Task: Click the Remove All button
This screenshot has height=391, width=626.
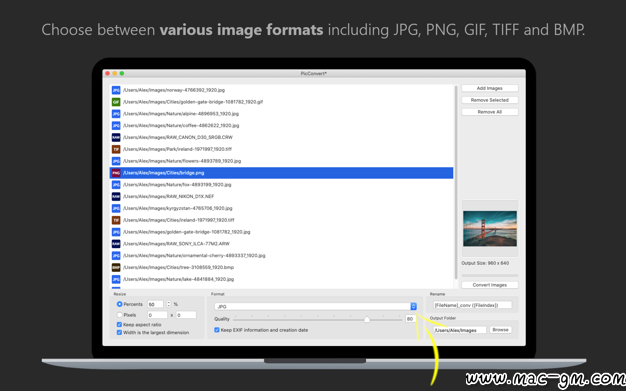Action: 490,112
